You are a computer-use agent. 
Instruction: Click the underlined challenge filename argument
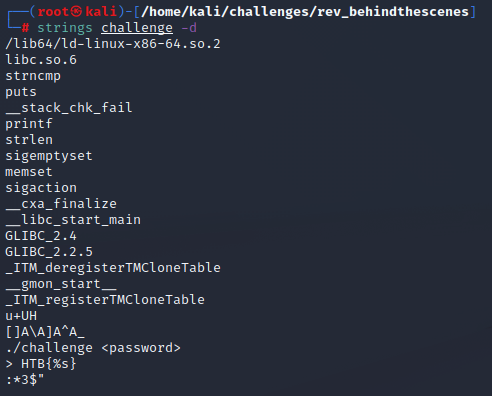click(137, 28)
